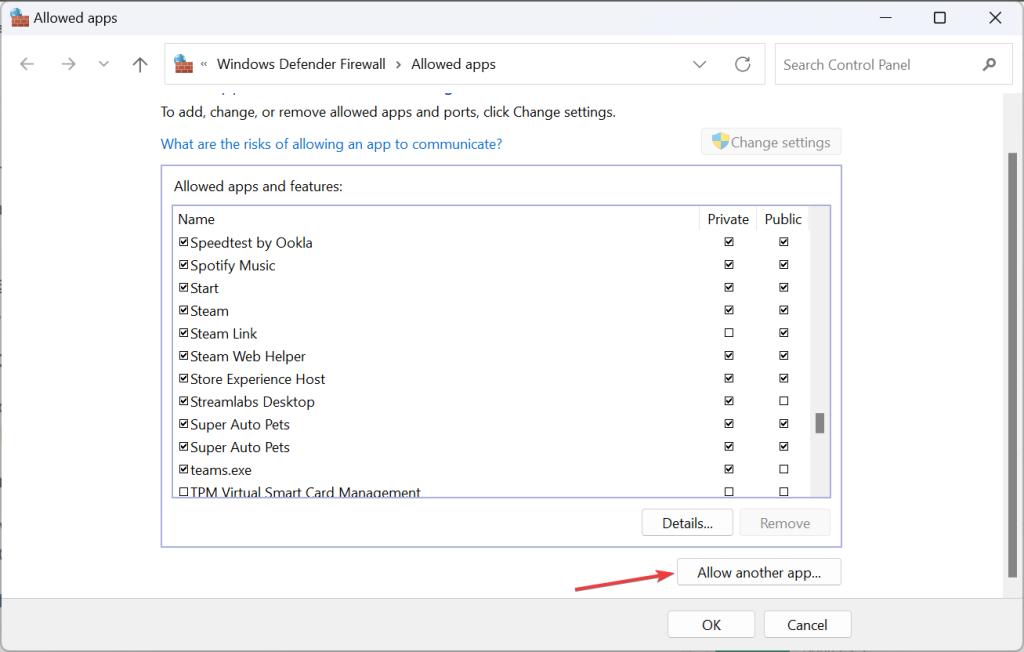Viewport: 1024px width, 652px height.
Task: Check TPM Virtual Smart Card Management checkbox
Action: coord(184,492)
